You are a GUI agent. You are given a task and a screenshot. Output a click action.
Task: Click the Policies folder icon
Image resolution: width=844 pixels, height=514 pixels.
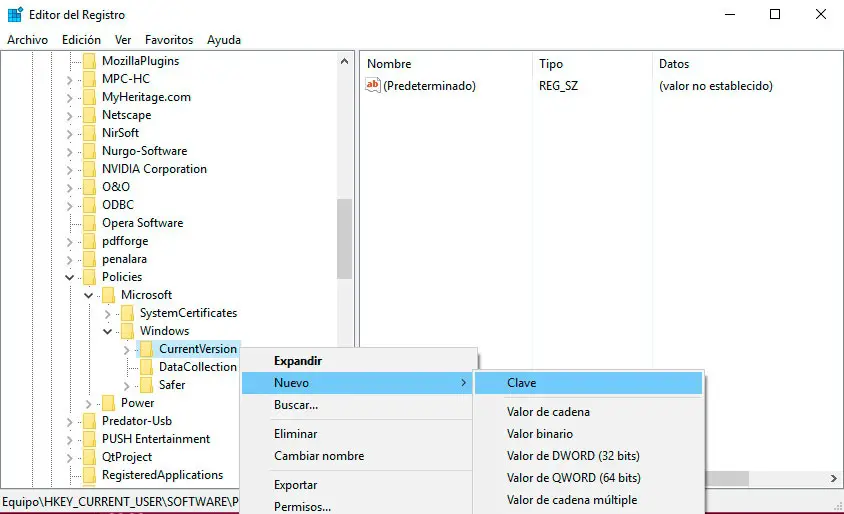tap(89, 277)
